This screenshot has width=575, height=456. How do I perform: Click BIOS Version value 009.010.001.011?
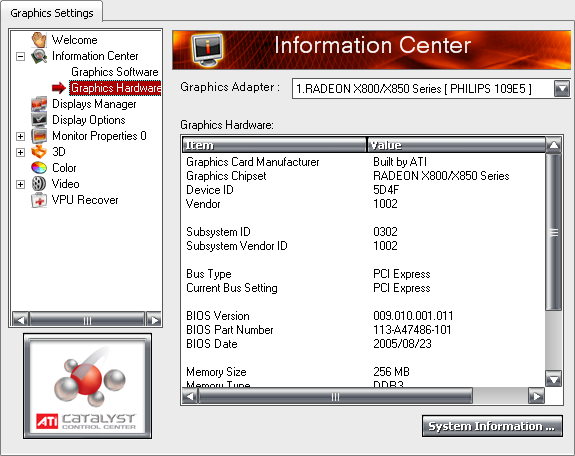[413, 316]
